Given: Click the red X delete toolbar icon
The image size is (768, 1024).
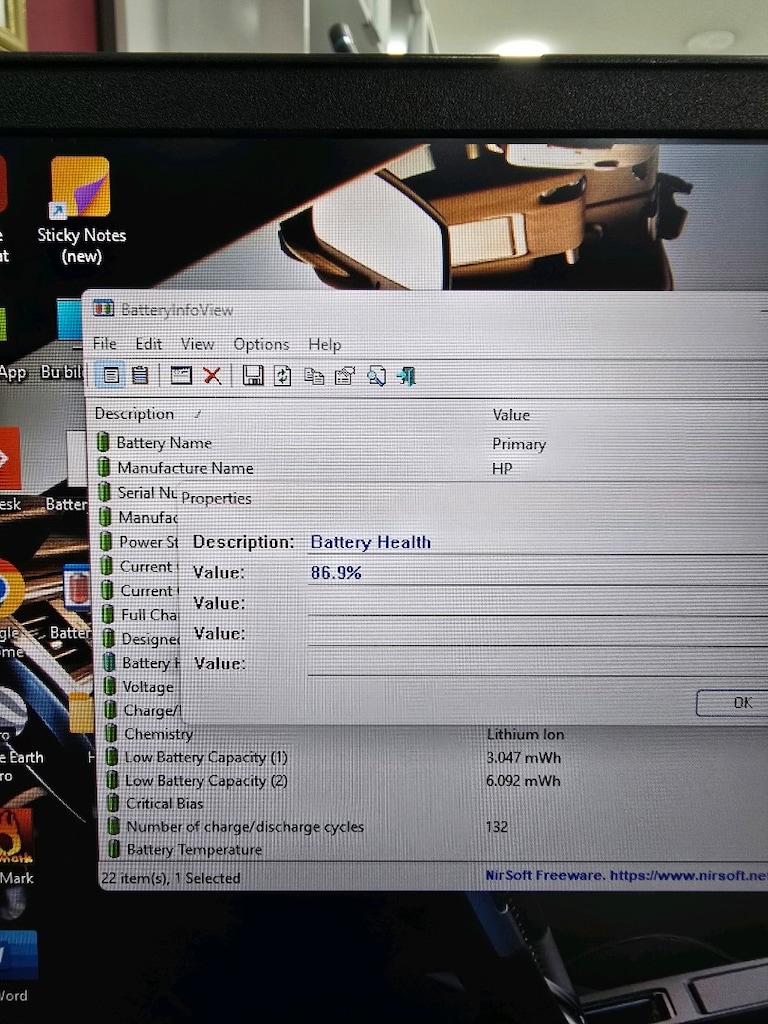Looking at the screenshot, I should [212, 376].
